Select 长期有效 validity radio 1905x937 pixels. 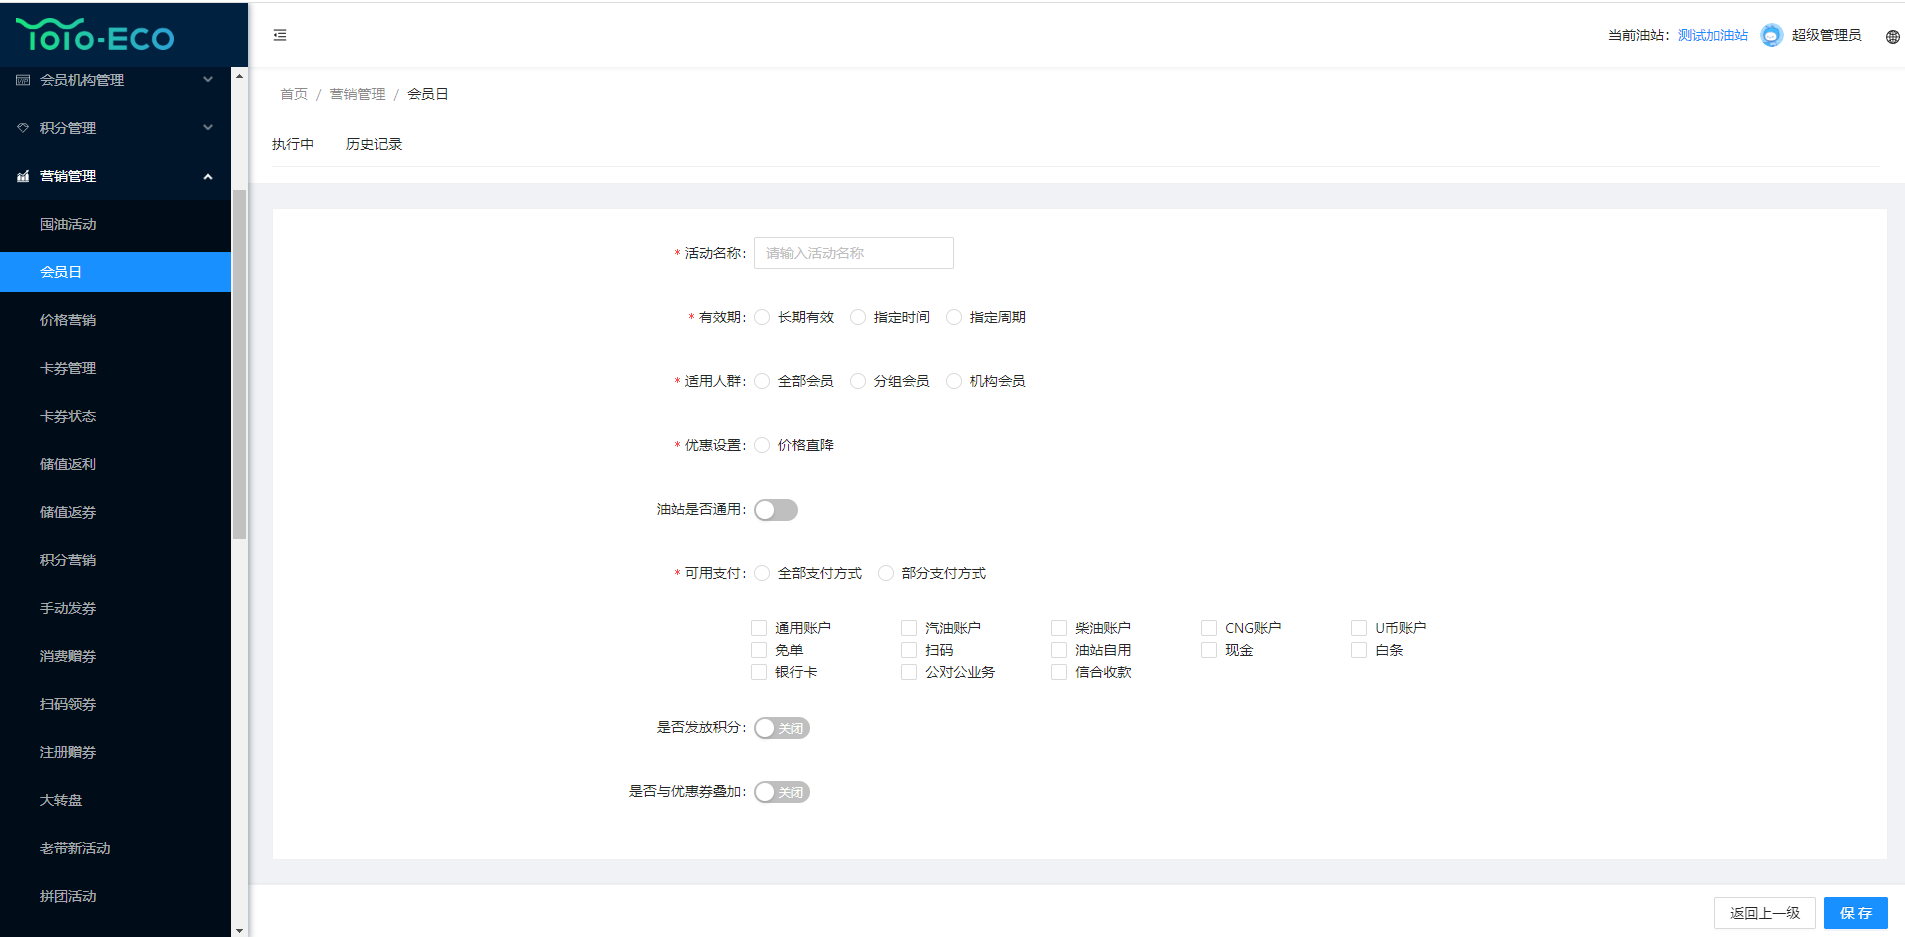click(762, 317)
